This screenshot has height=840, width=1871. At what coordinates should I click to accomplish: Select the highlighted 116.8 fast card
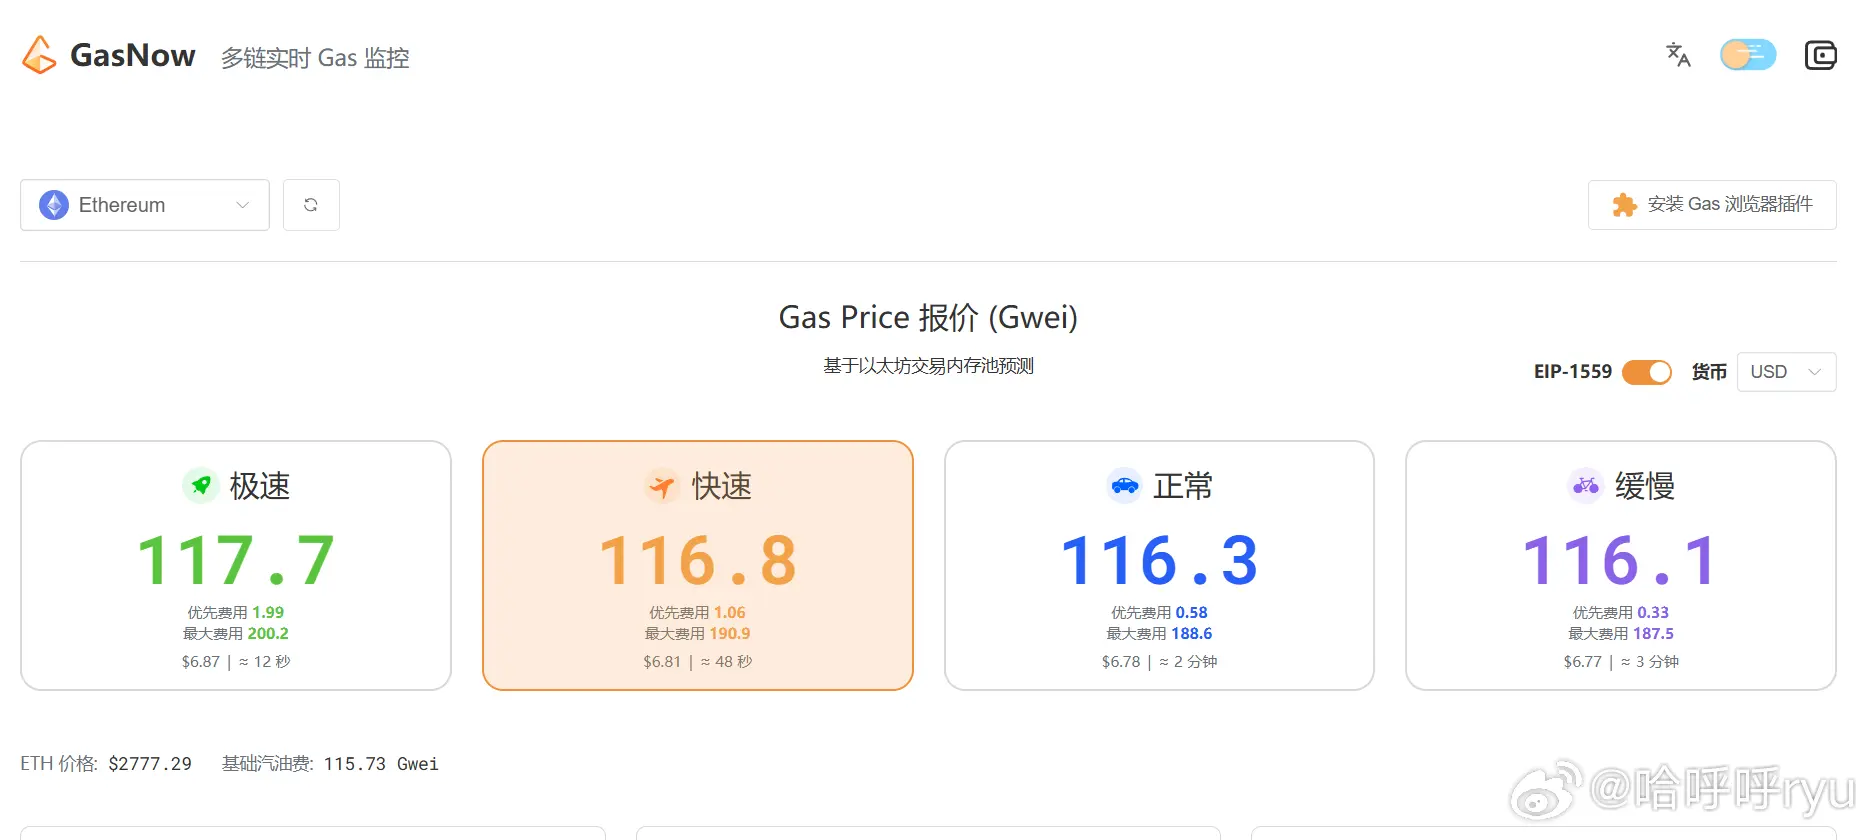pos(697,565)
